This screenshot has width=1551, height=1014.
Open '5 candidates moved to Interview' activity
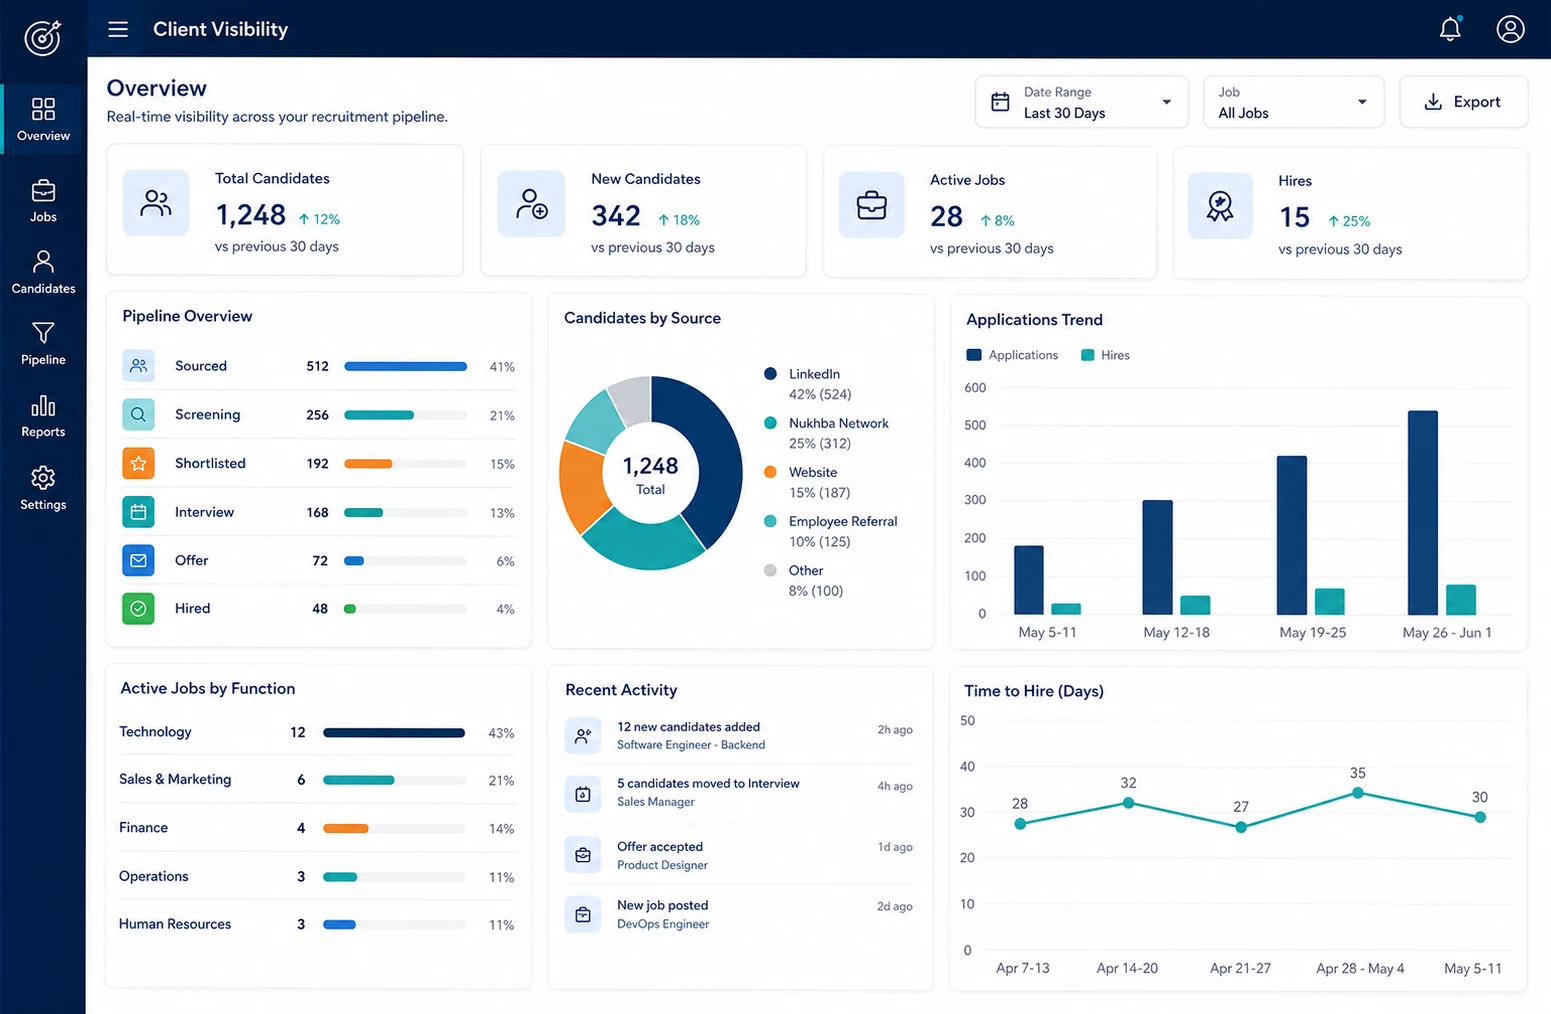[739, 793]
